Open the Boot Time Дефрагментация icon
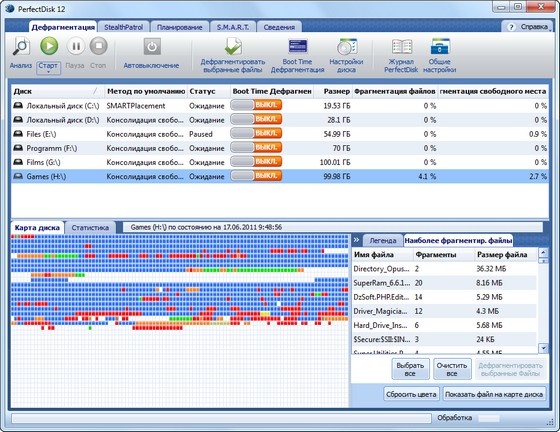Screen dimensions: 560x432 298,47
